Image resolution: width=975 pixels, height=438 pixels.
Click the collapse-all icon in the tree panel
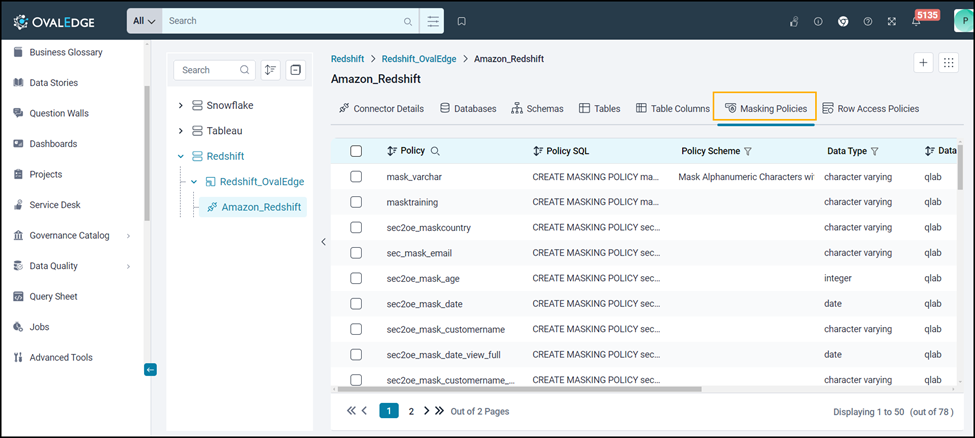(295, 70)
